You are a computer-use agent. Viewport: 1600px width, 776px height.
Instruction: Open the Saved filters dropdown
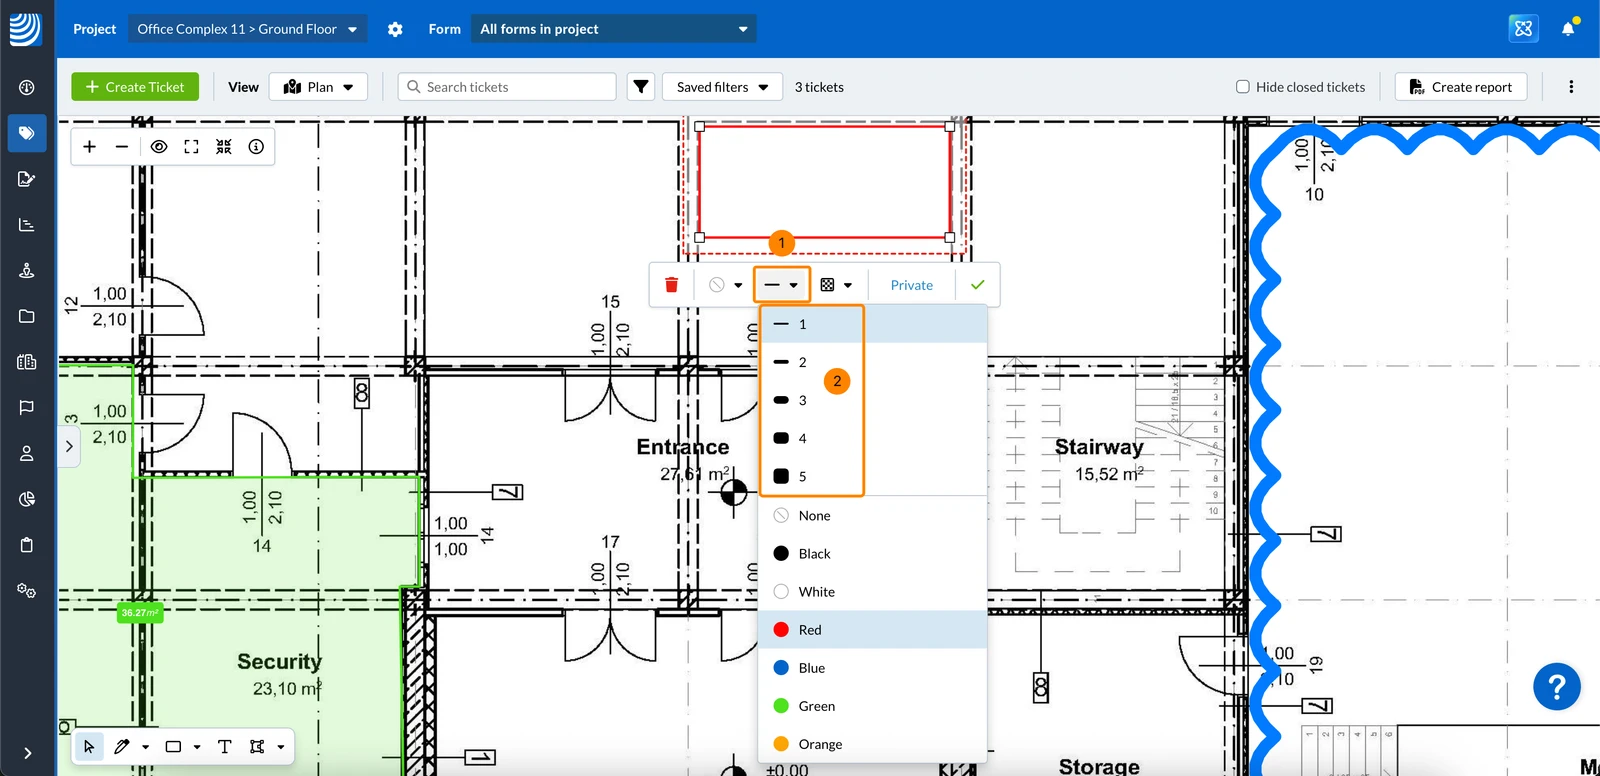tap(722, 87)
